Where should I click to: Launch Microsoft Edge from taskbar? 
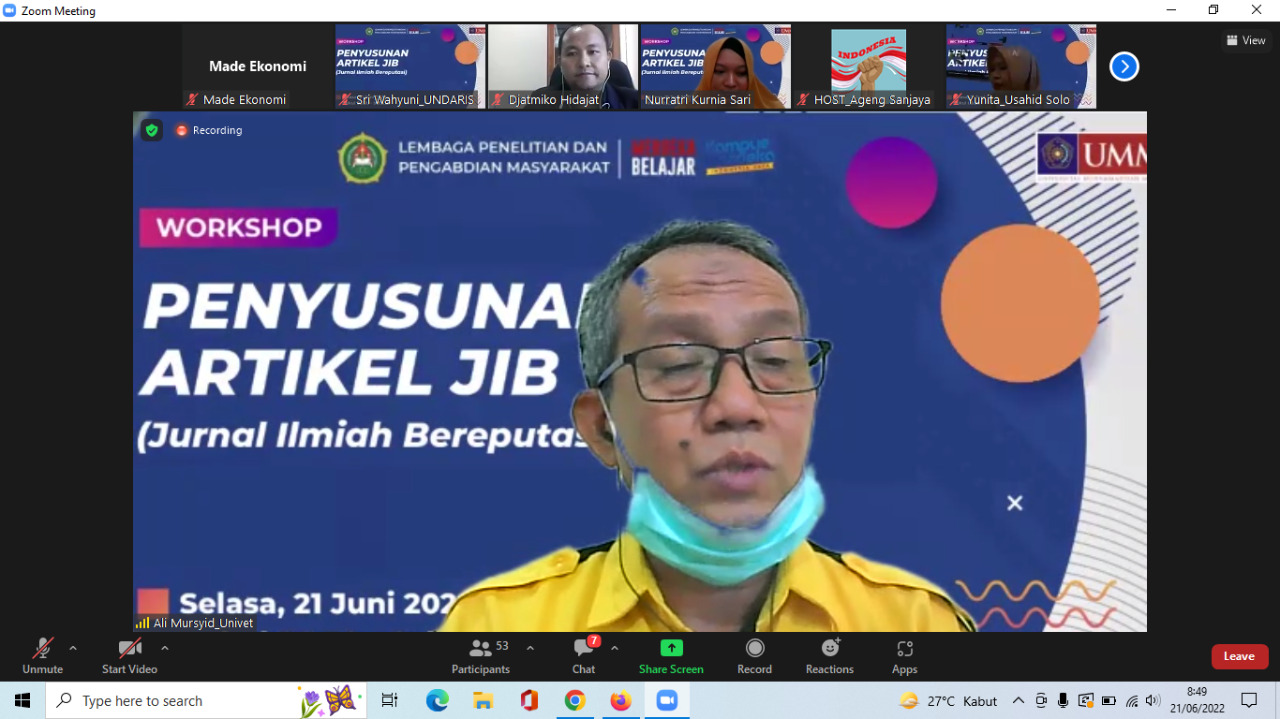(437, 701)
